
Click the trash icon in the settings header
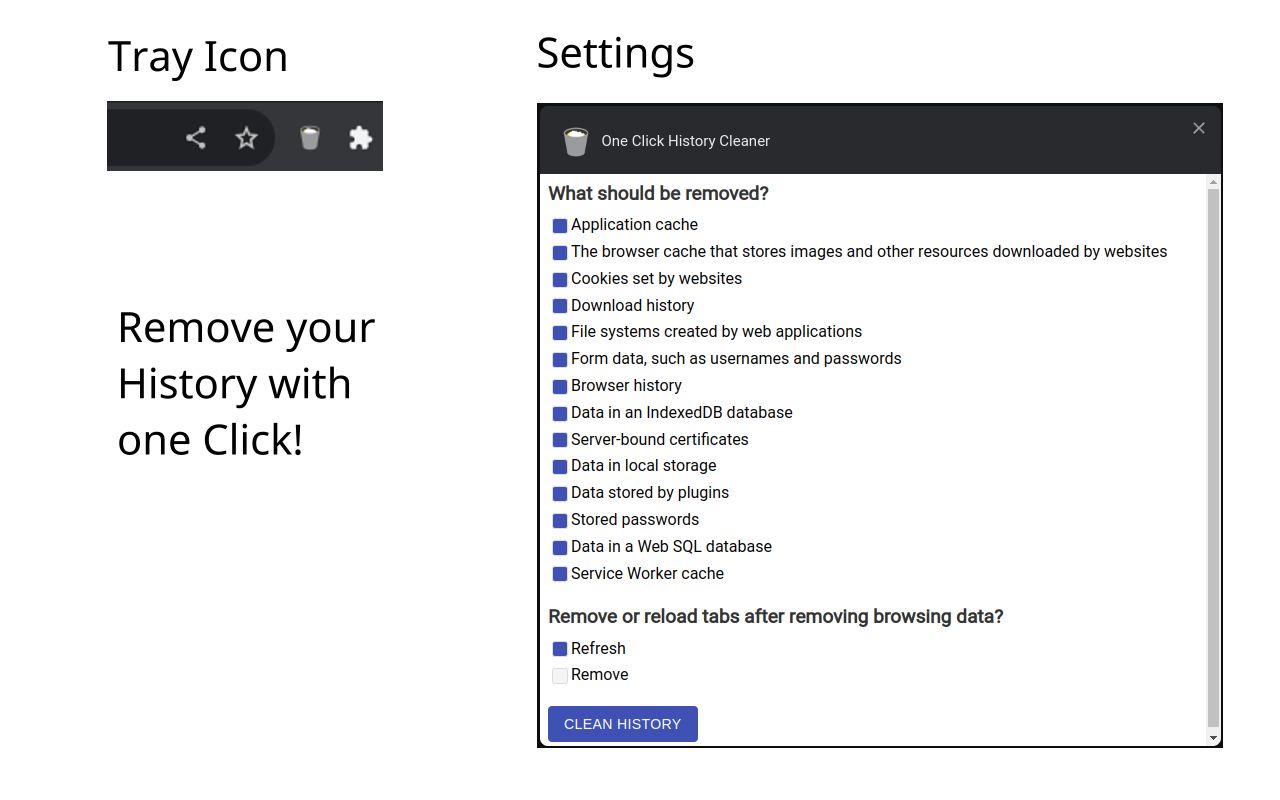[x=576, y=141]
